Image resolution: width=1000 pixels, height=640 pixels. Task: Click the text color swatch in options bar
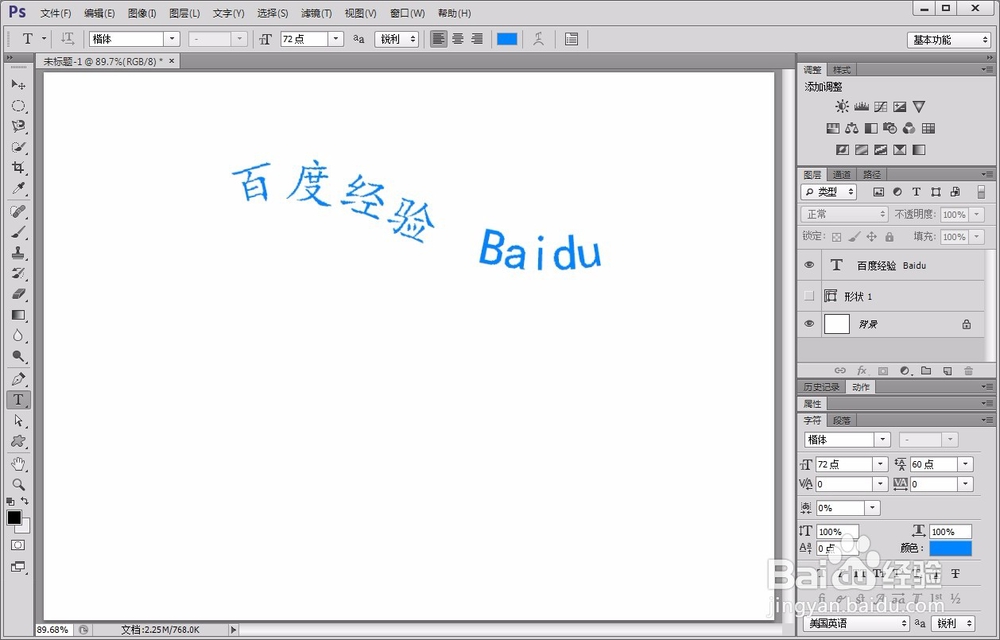click(507, 39)
